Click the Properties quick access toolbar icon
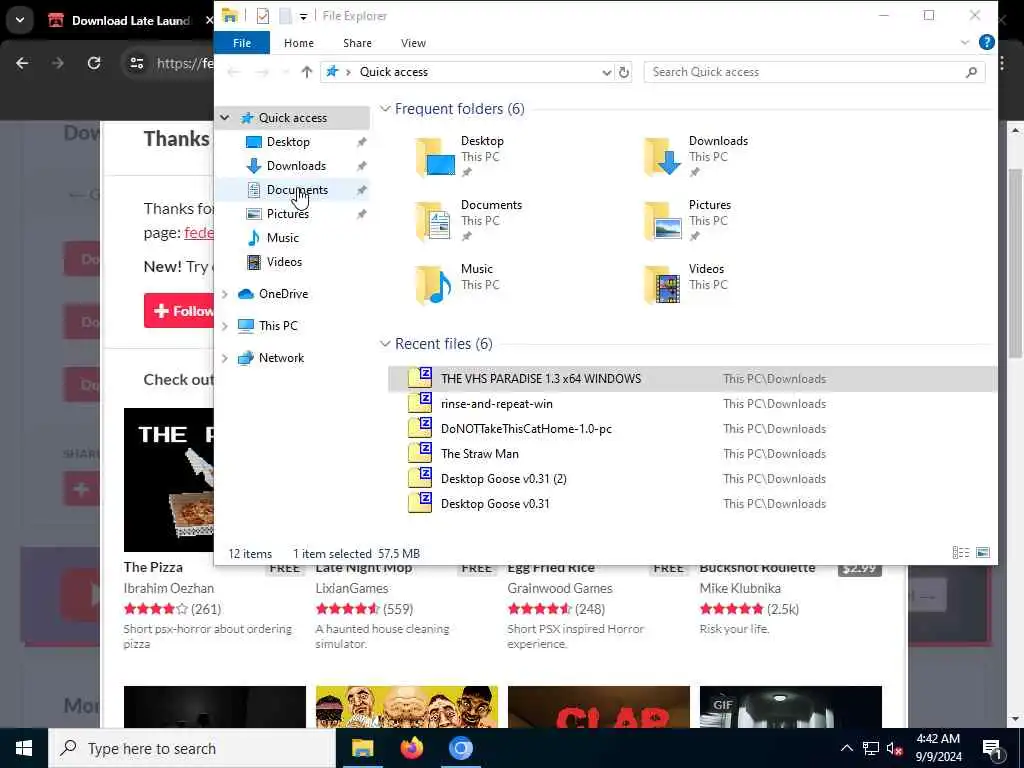Screen dimensions: 1024x768 coord(263,16)
